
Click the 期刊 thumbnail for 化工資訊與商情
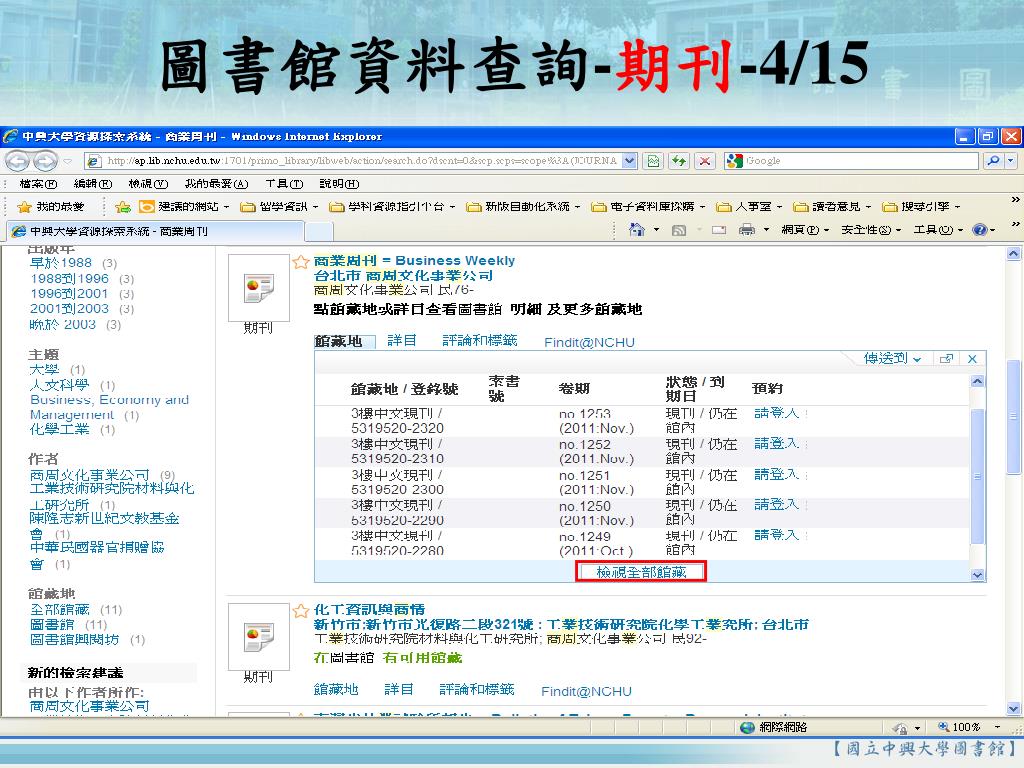pyautogui.click(x=259, y=637)
